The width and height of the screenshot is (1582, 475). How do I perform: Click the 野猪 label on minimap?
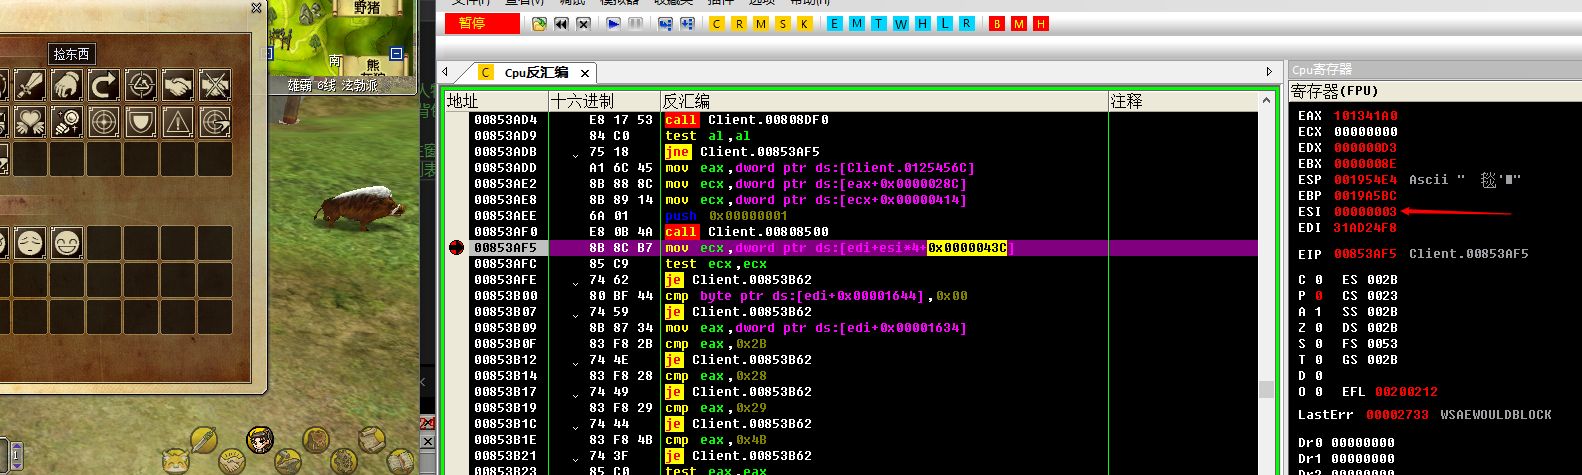[367, 7]
